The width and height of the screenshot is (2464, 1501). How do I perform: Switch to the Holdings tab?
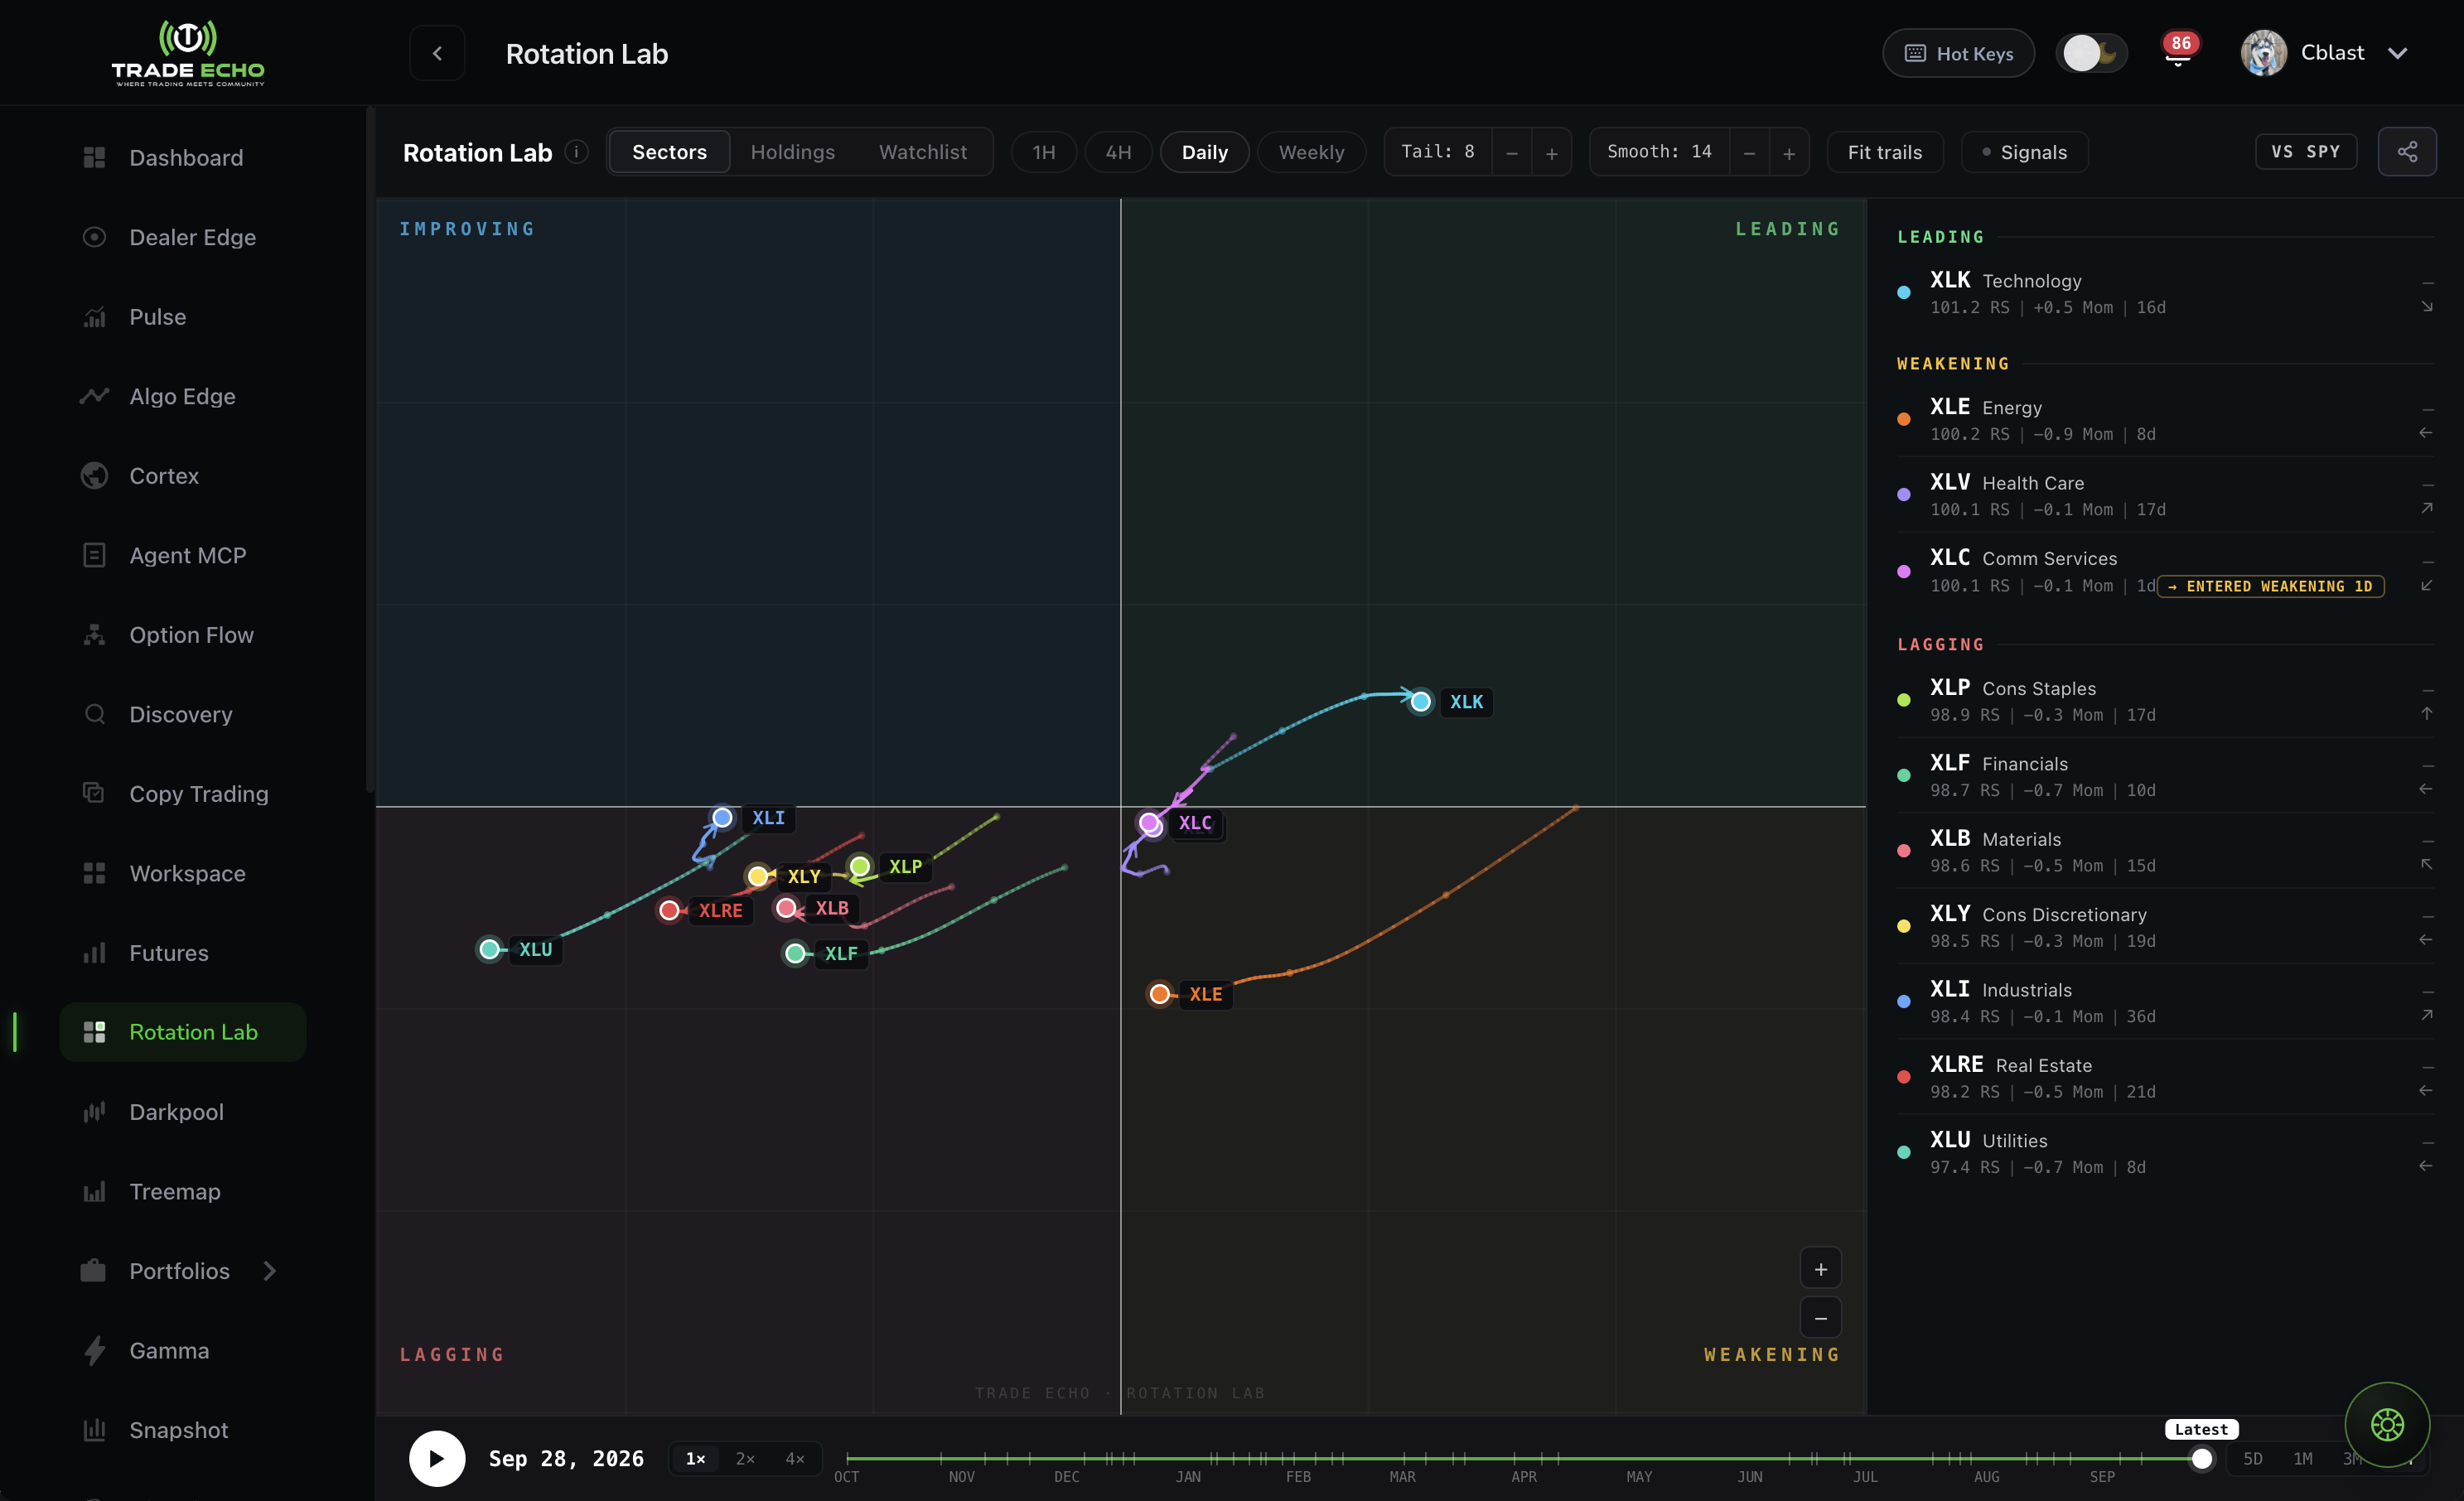click(792, 152)
